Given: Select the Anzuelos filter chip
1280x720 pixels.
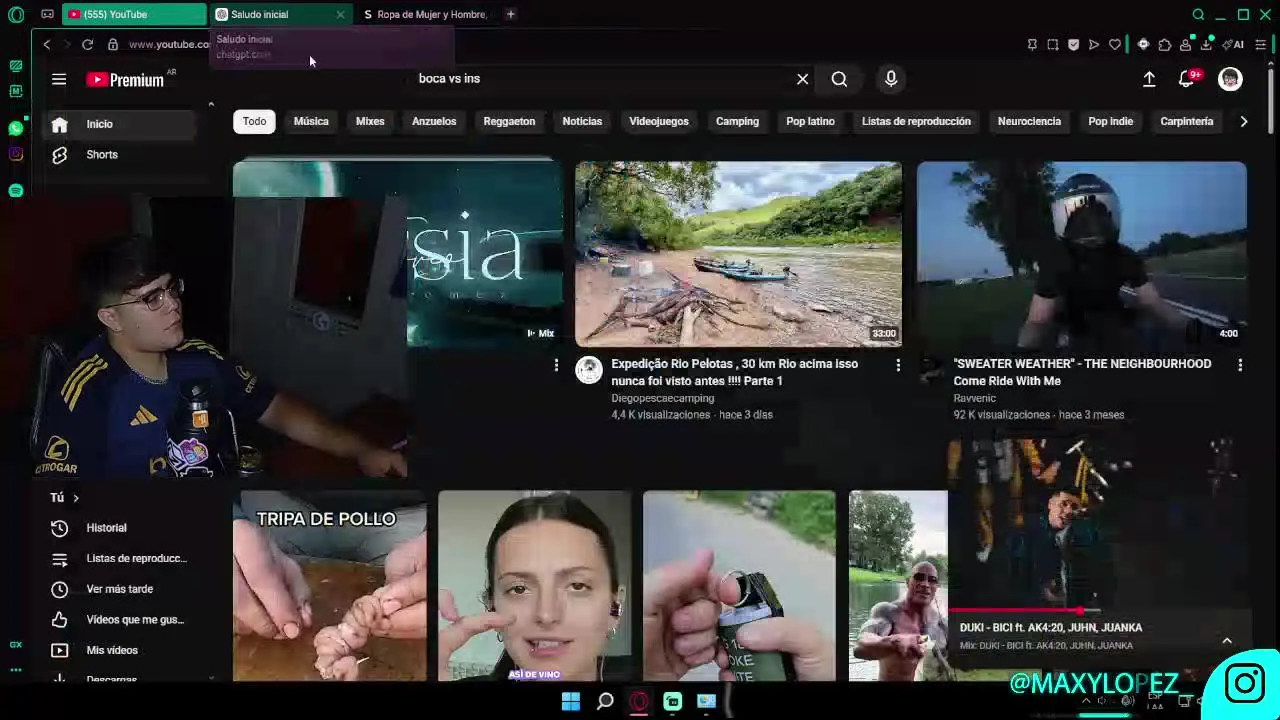Looking at the screenshot, I should 434,121.
